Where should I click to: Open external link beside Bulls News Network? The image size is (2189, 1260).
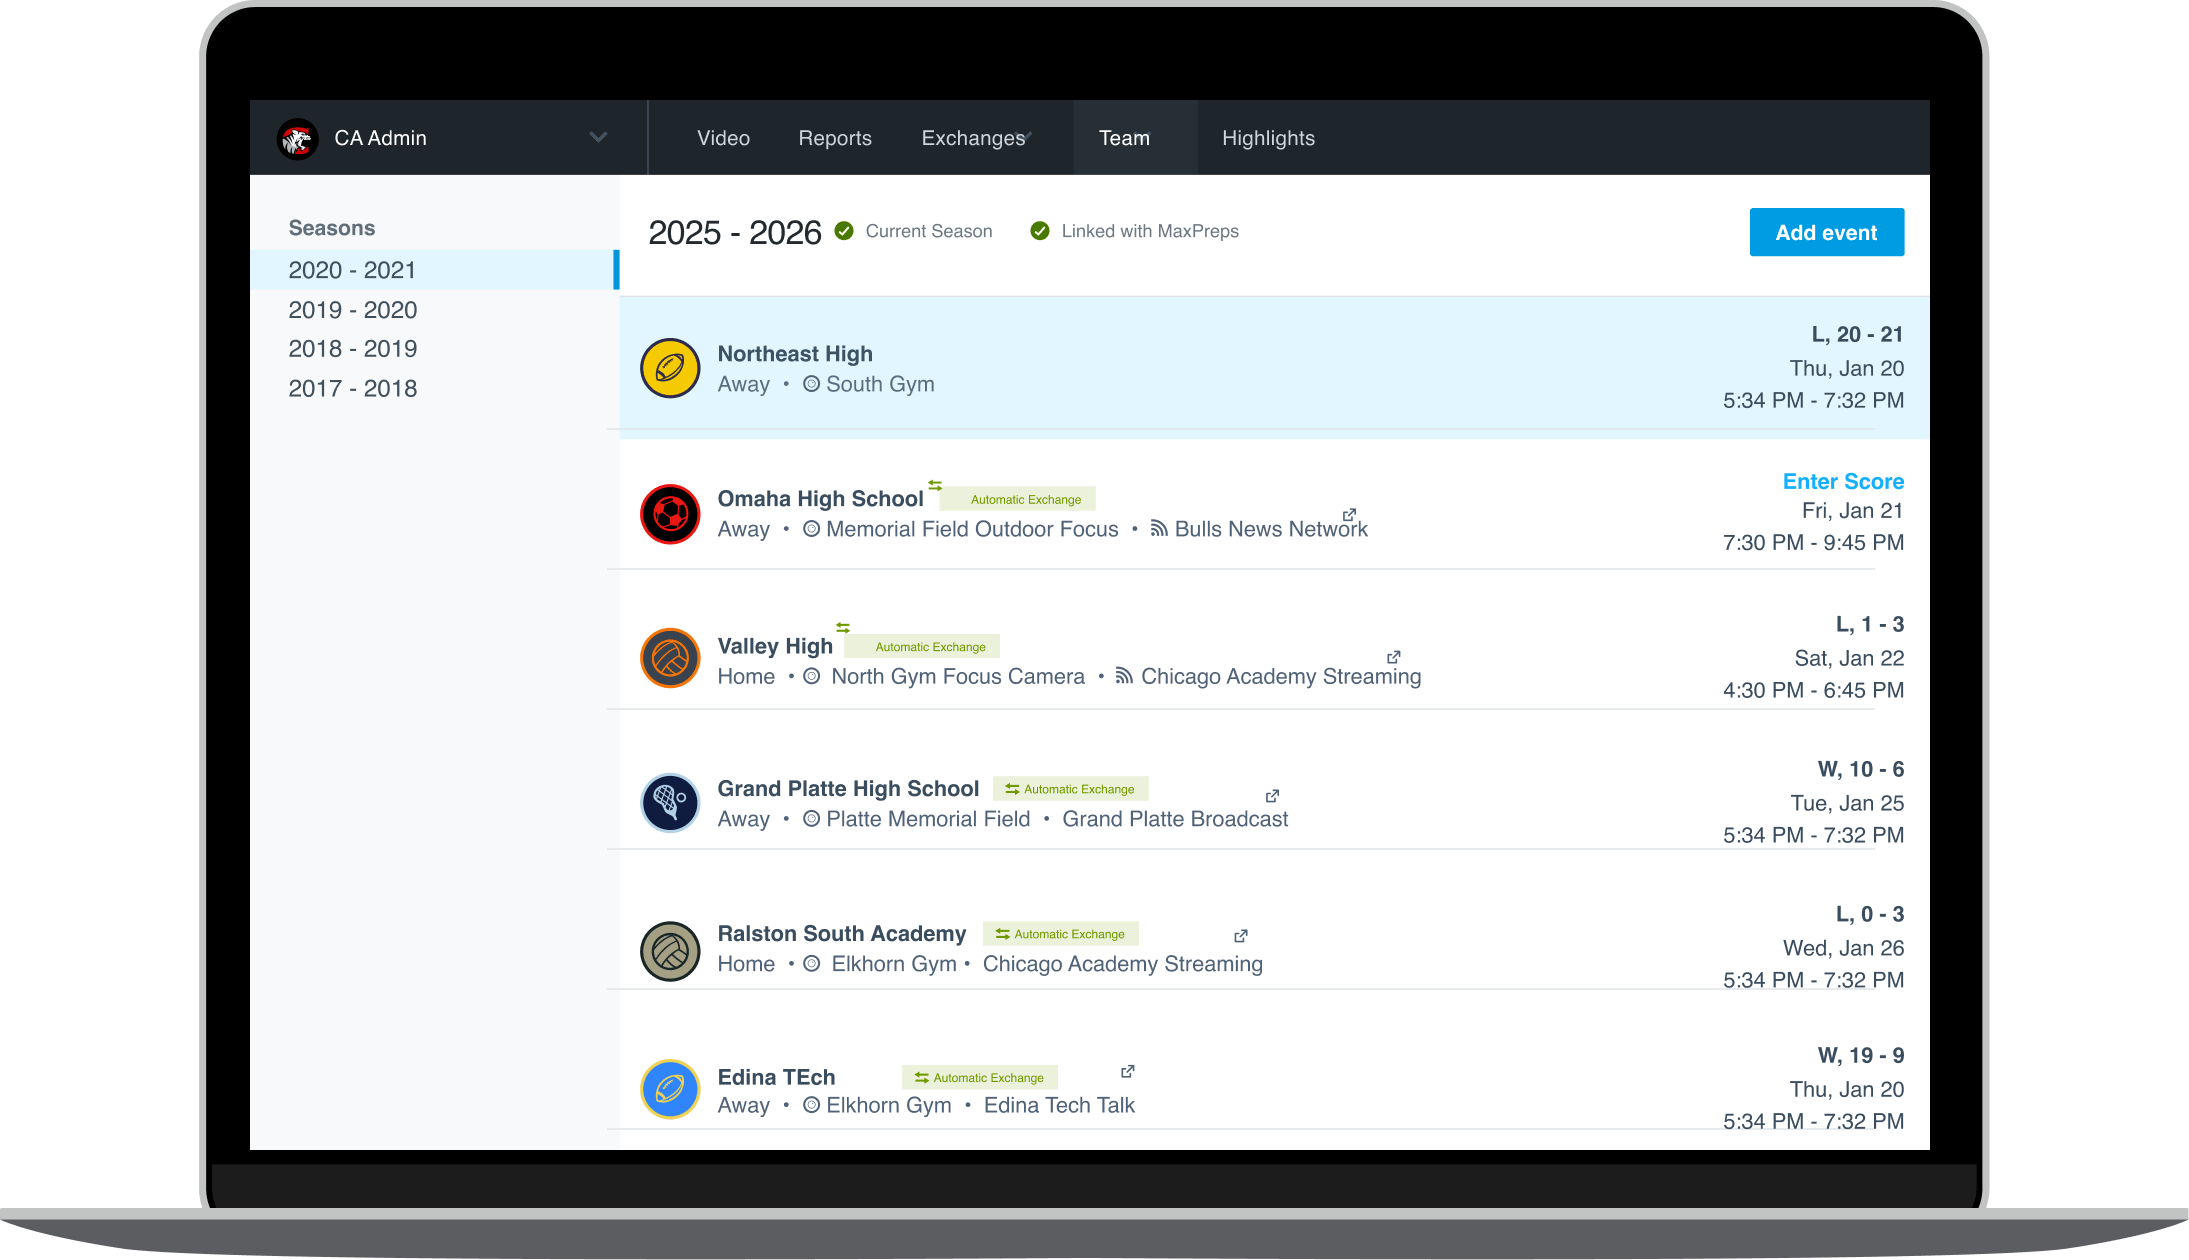(x=1349, y=514)
